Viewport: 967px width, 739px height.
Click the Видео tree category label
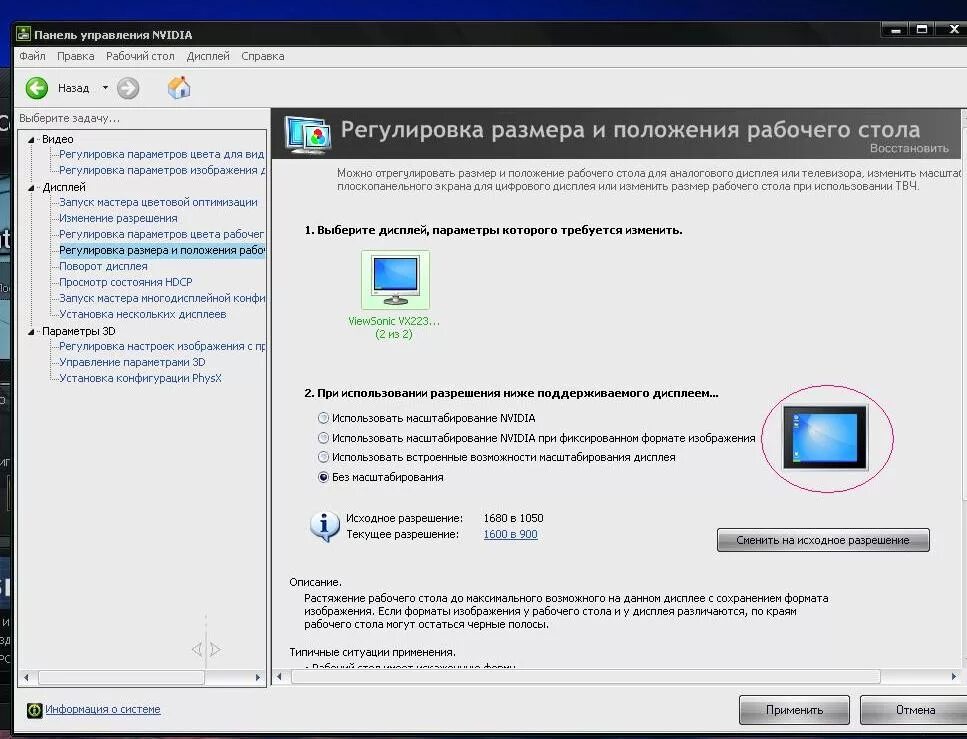pyautogui.click(x=57, y=139)
